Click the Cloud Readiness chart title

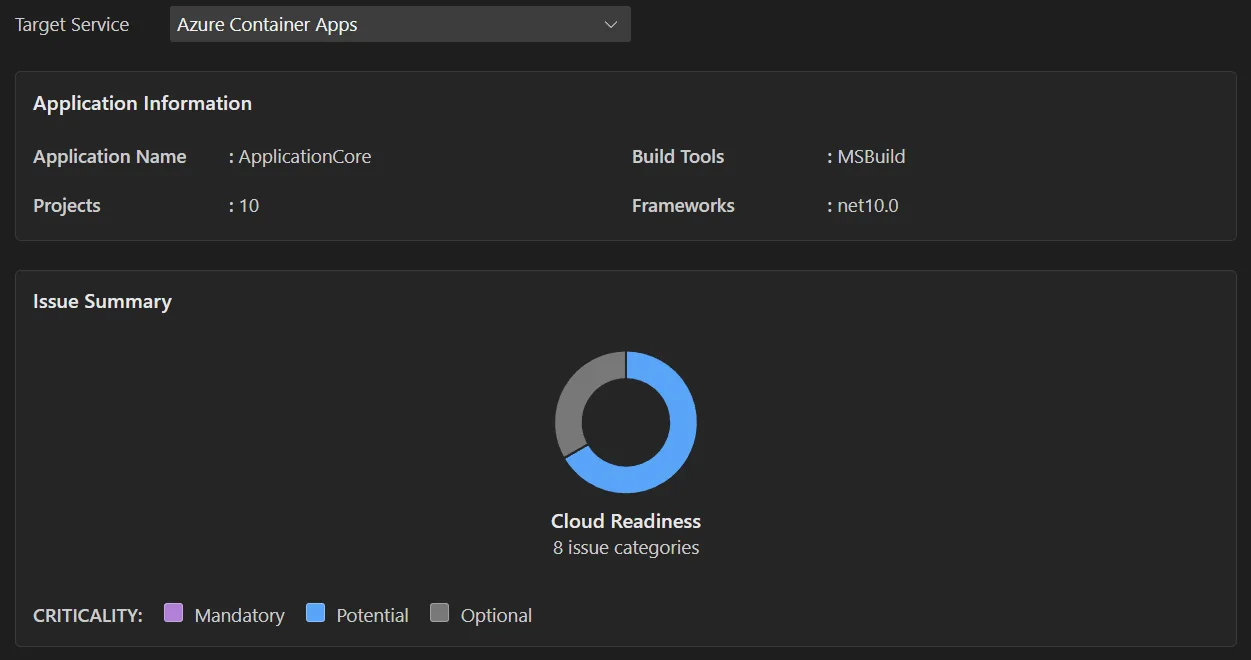tap(626, 521)
